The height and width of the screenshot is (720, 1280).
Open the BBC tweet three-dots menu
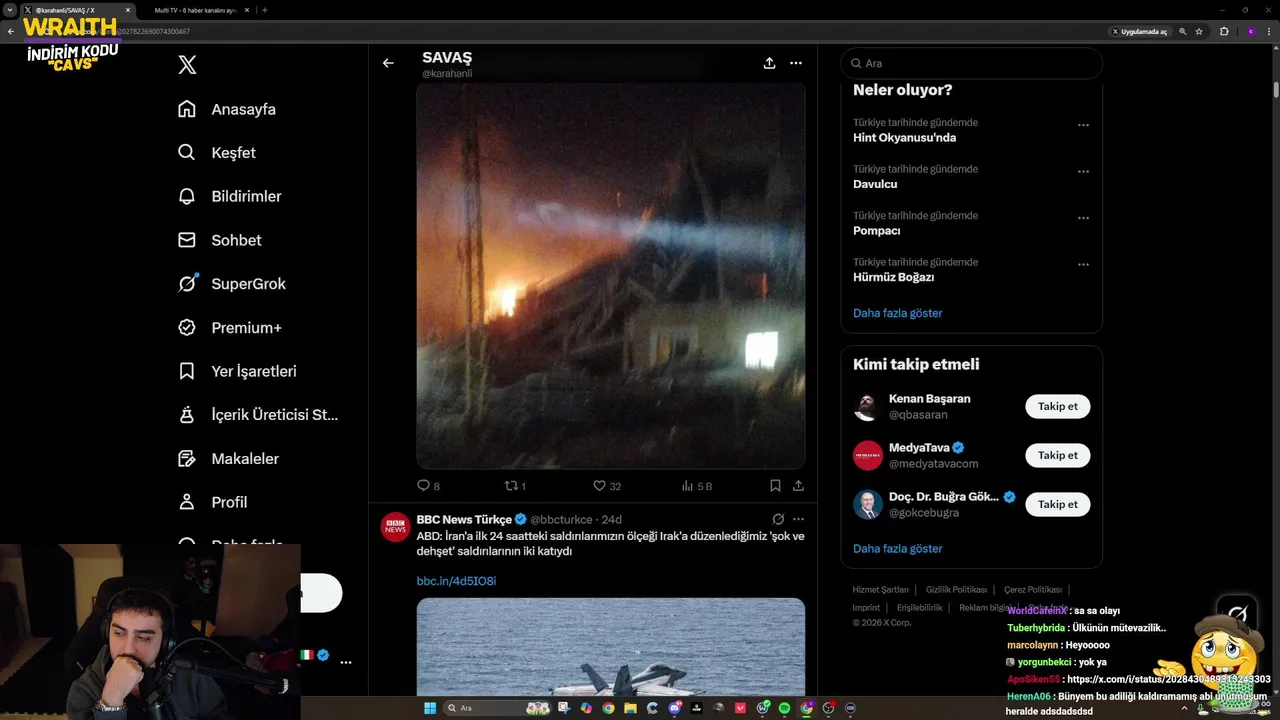[x=798, y=519]
